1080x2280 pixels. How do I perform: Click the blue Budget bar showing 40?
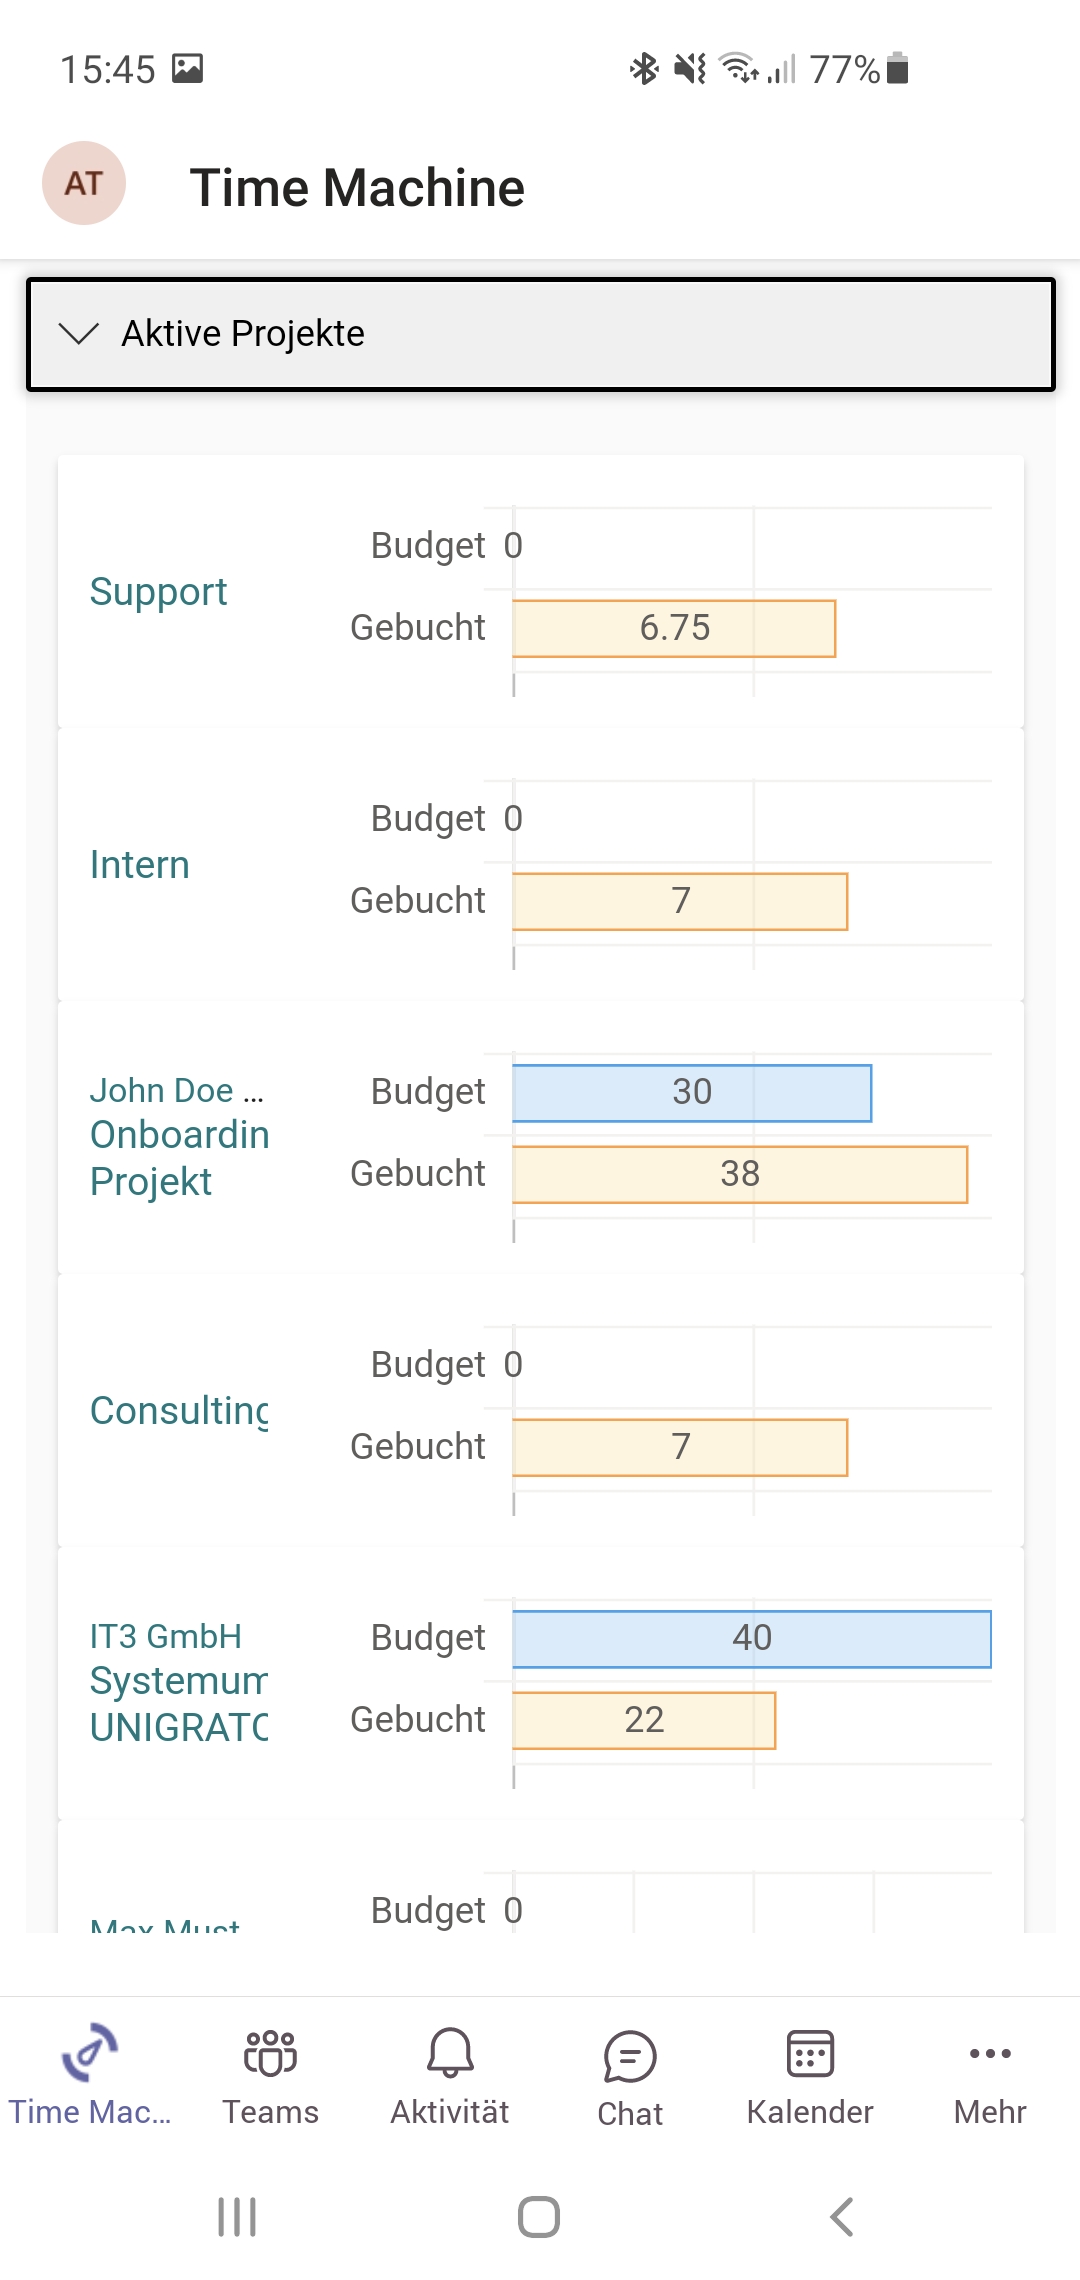pyautogui.click(x=751, y=1639)
